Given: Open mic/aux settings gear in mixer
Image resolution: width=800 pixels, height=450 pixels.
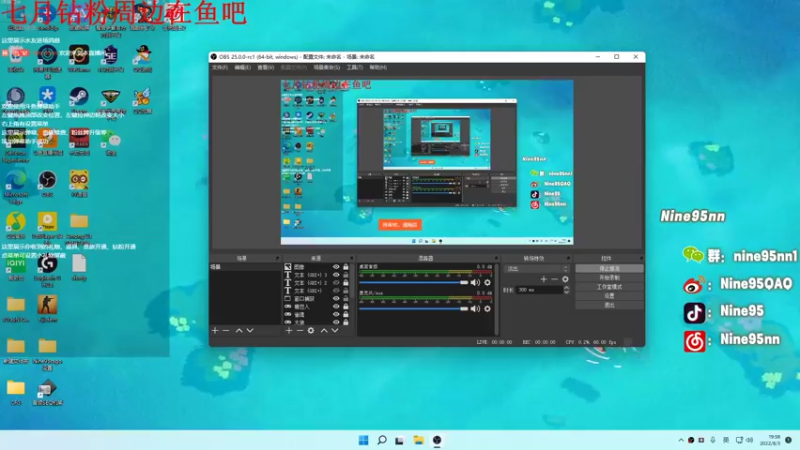Looking at the screenshot, I should click(487, 309).
